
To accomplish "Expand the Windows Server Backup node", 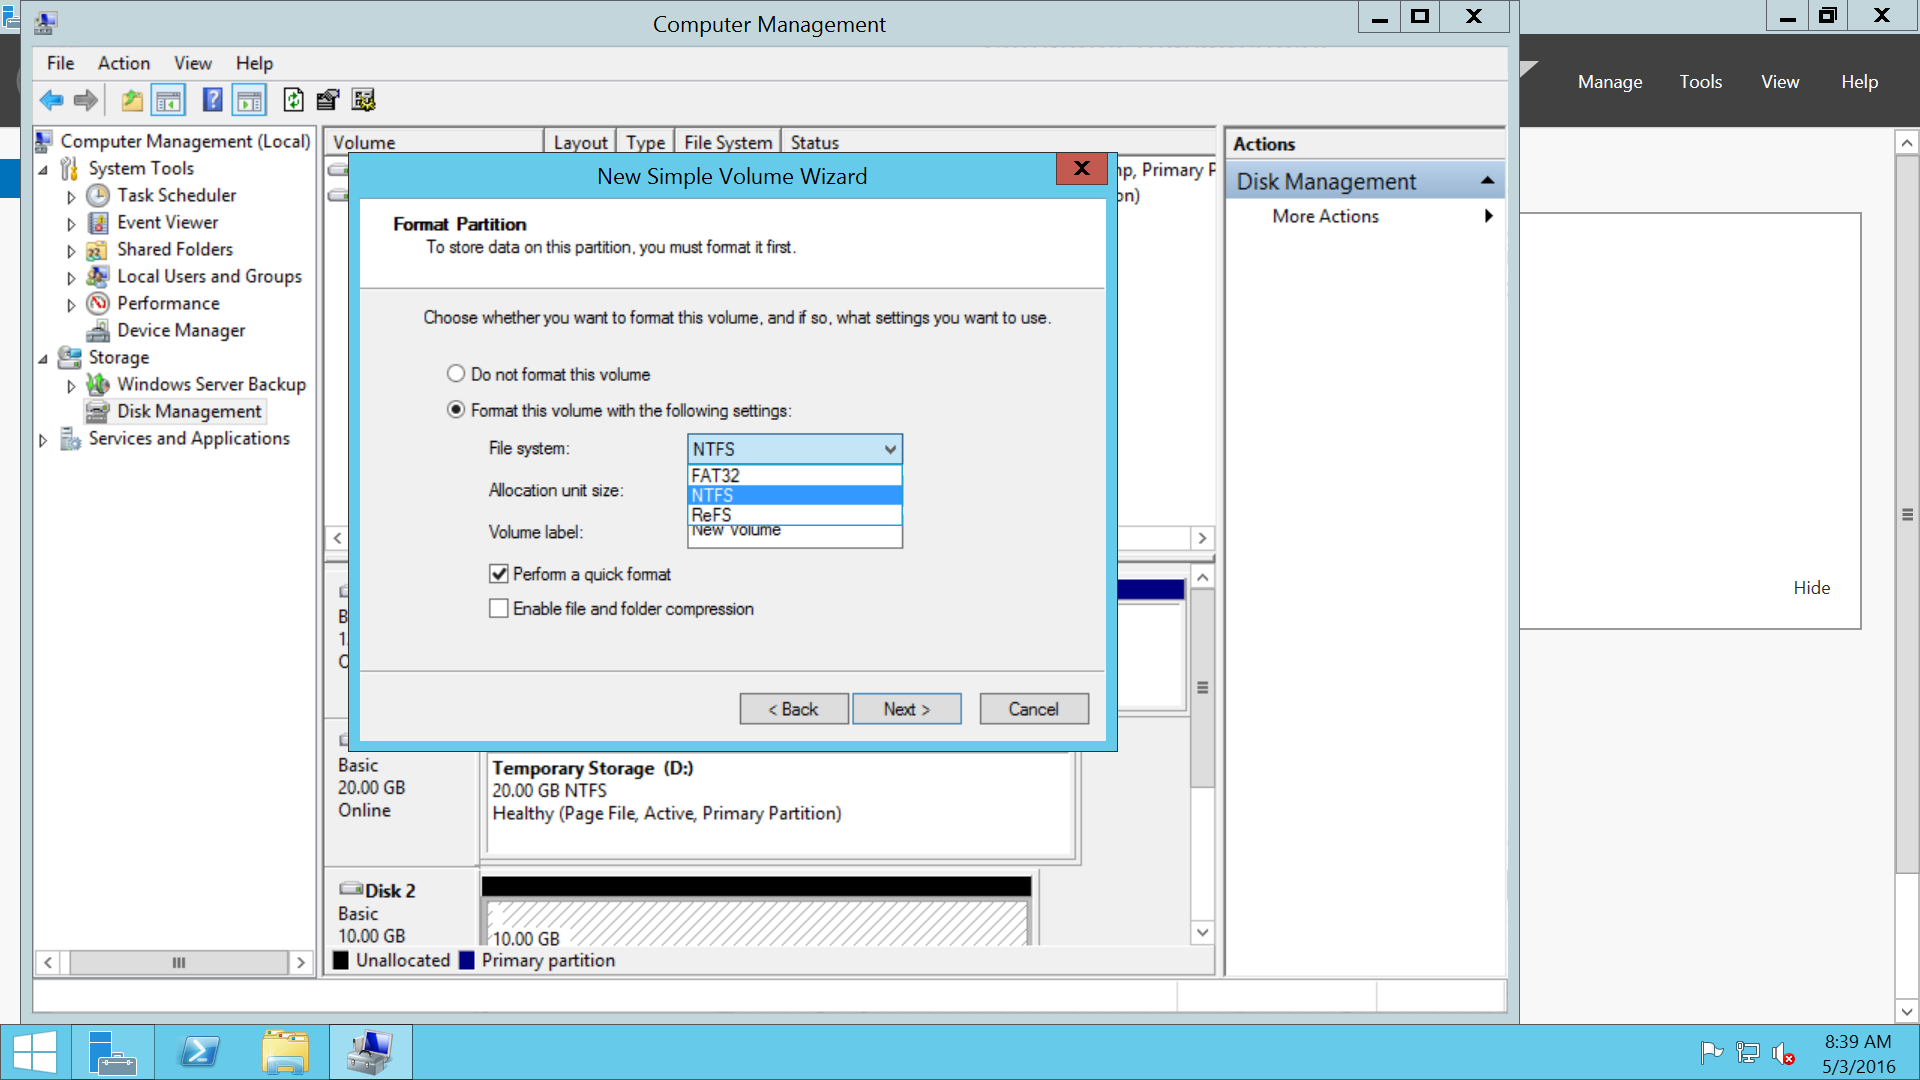I will tap(71, 385).
